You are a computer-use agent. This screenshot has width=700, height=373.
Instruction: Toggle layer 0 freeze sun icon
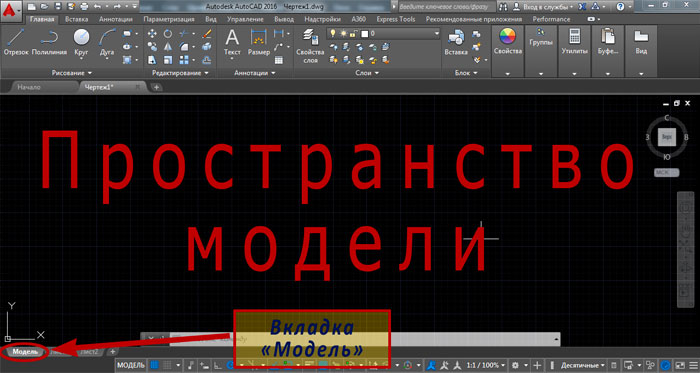pos(343,33)
